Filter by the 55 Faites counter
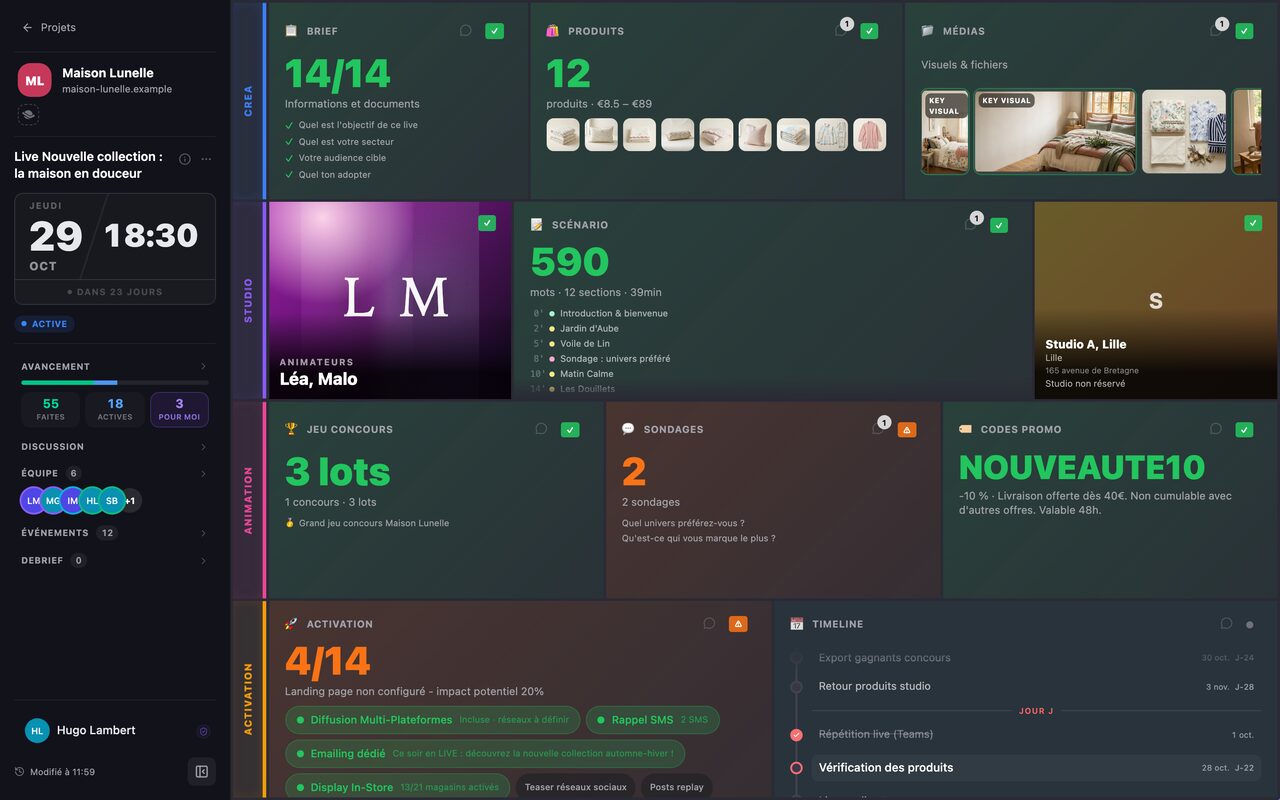Image resolution: width=1280 pixels, height=800 pixels. pyautogui.click(x=51, y=409)
